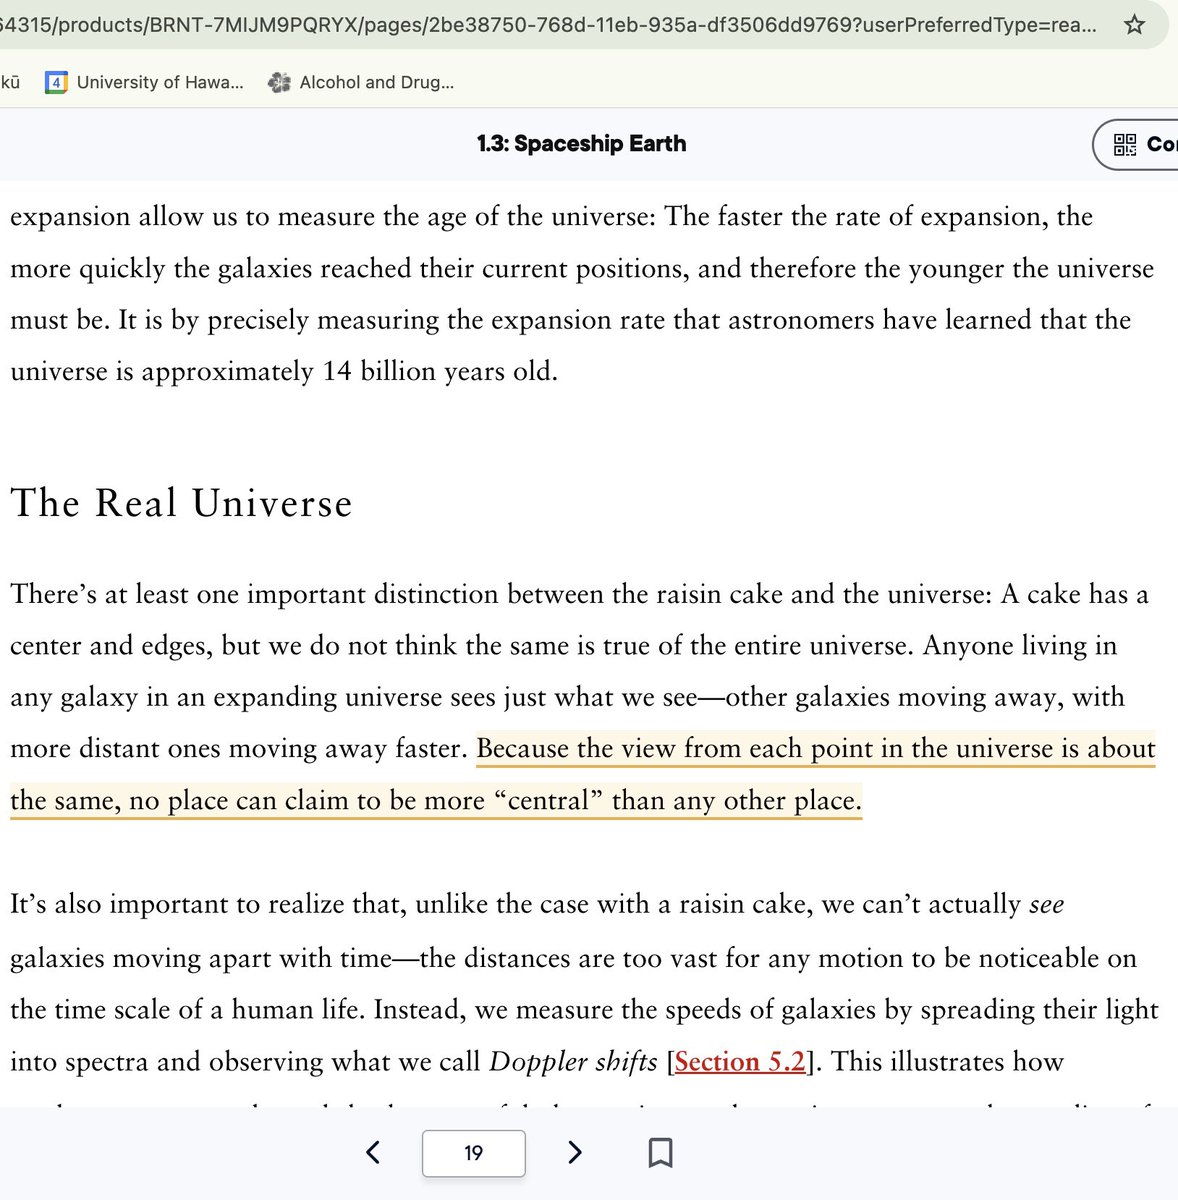This screenshot has height=1200, width=1178.
Task: Click the page number field showing 19
Action: [474, 1153]
